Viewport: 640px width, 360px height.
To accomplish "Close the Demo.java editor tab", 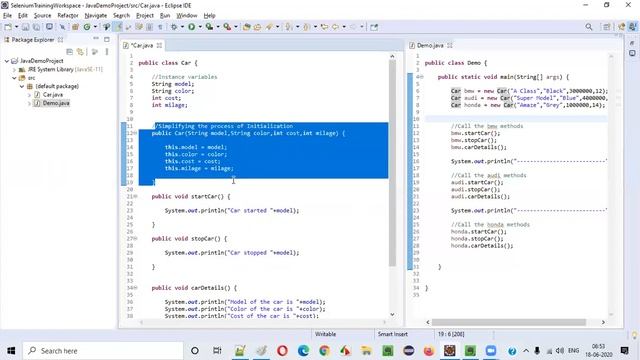I will point(450,45).
